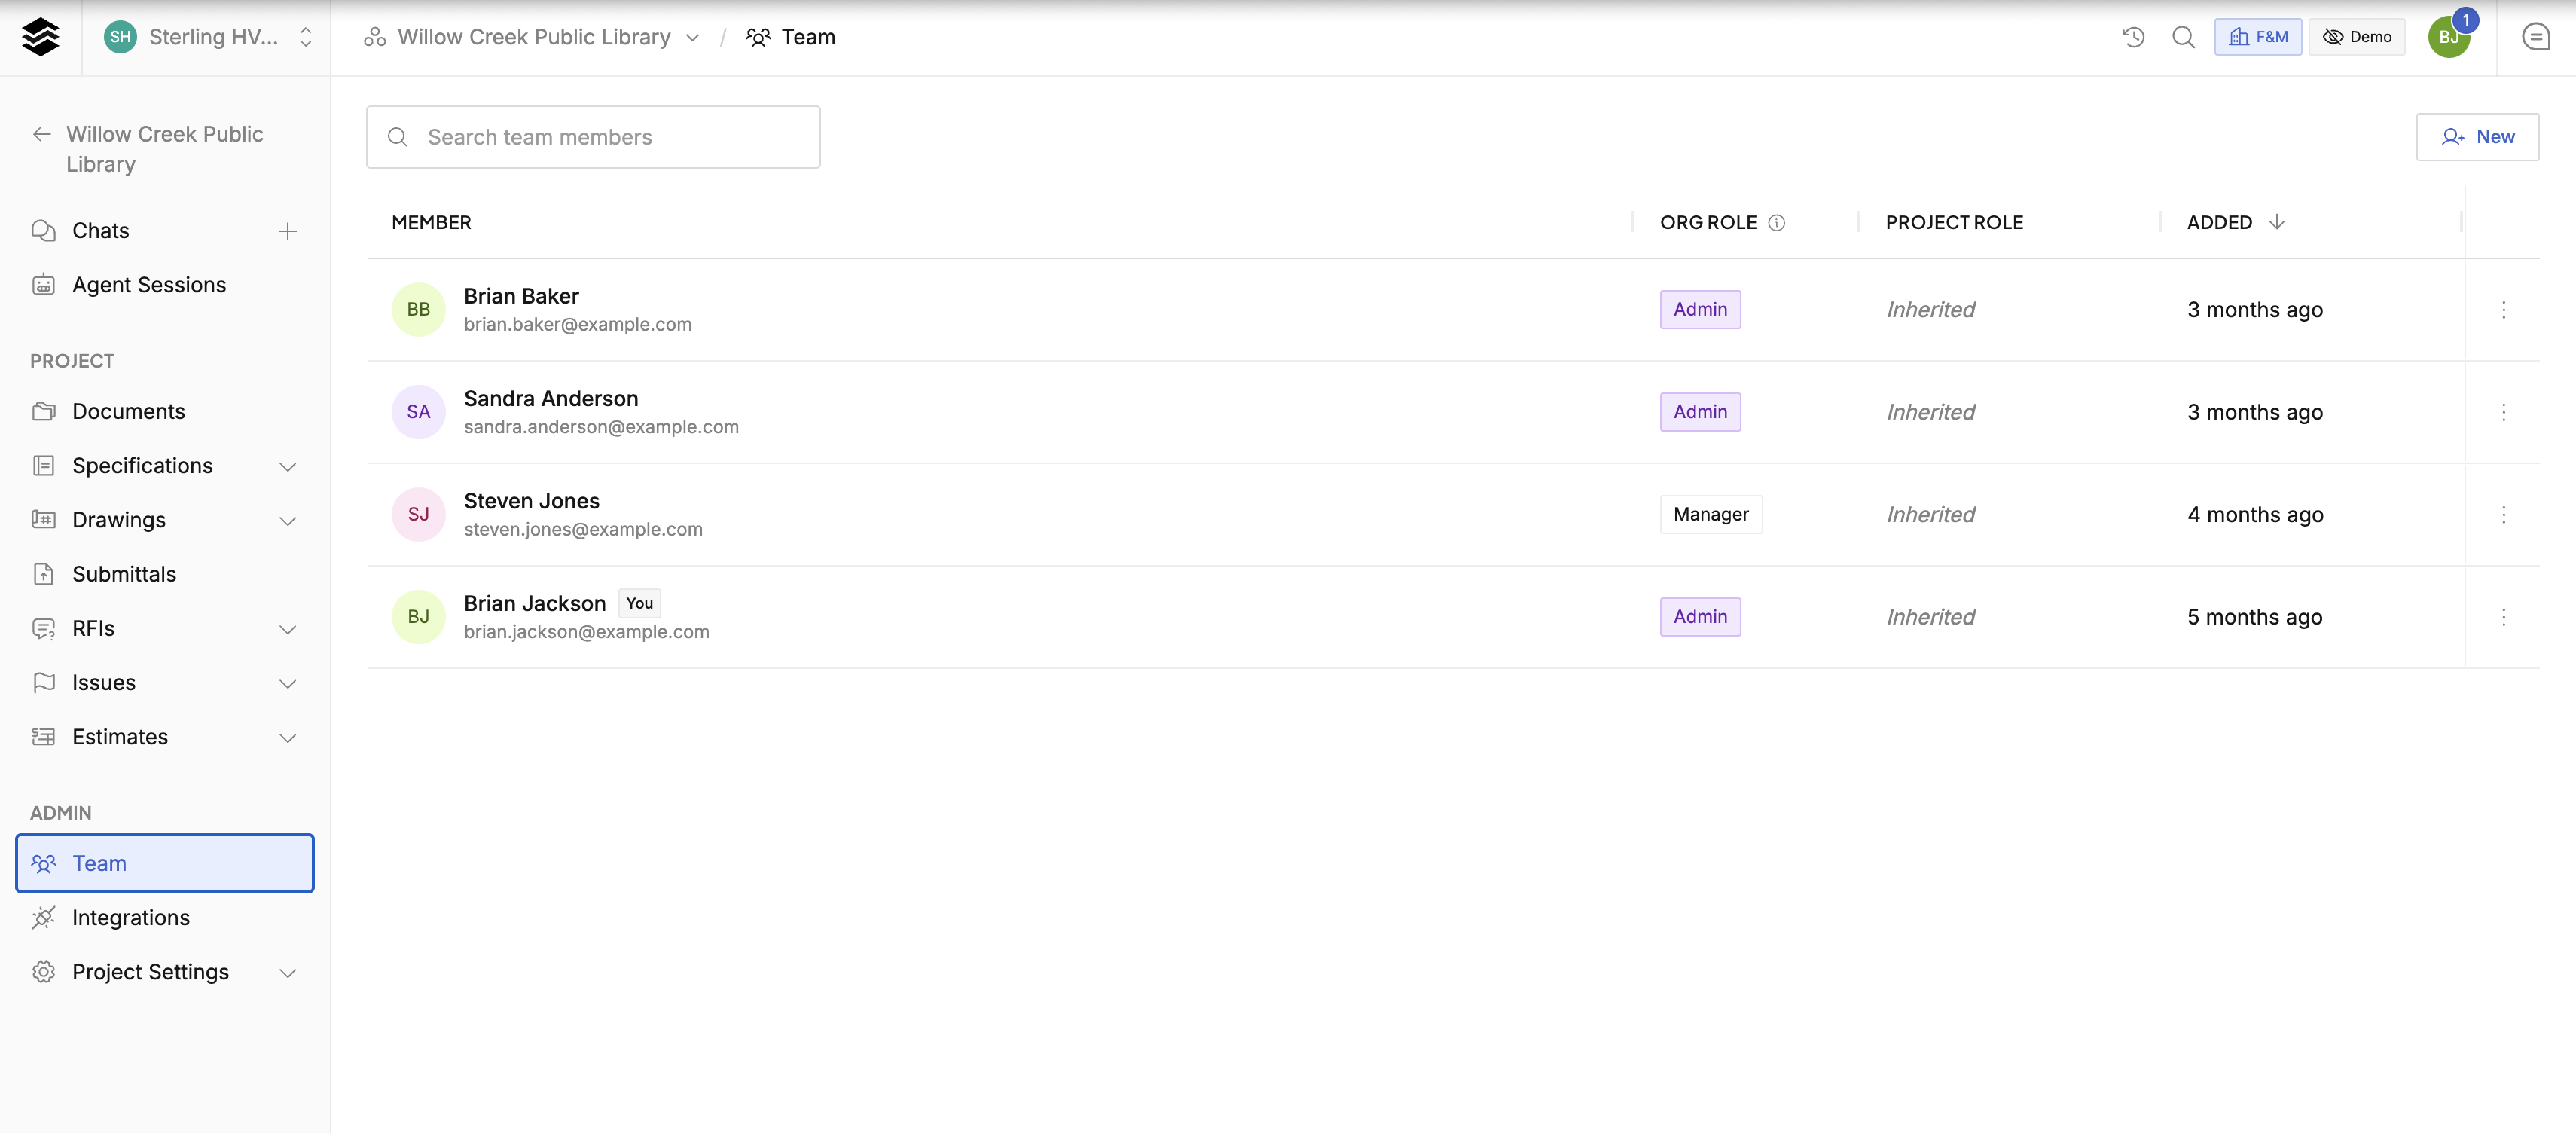Click the BJ avatar in Brian Jackson row
This screenshot has width=2576, height=1133.
[x=418, y=617]
